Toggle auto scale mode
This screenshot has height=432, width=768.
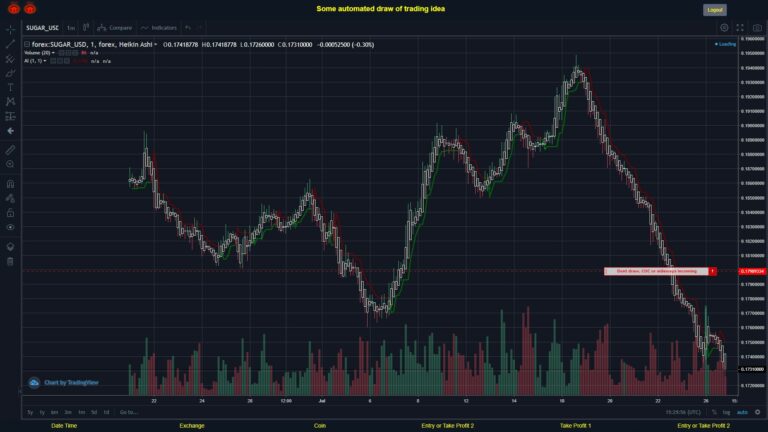point(743,412)
